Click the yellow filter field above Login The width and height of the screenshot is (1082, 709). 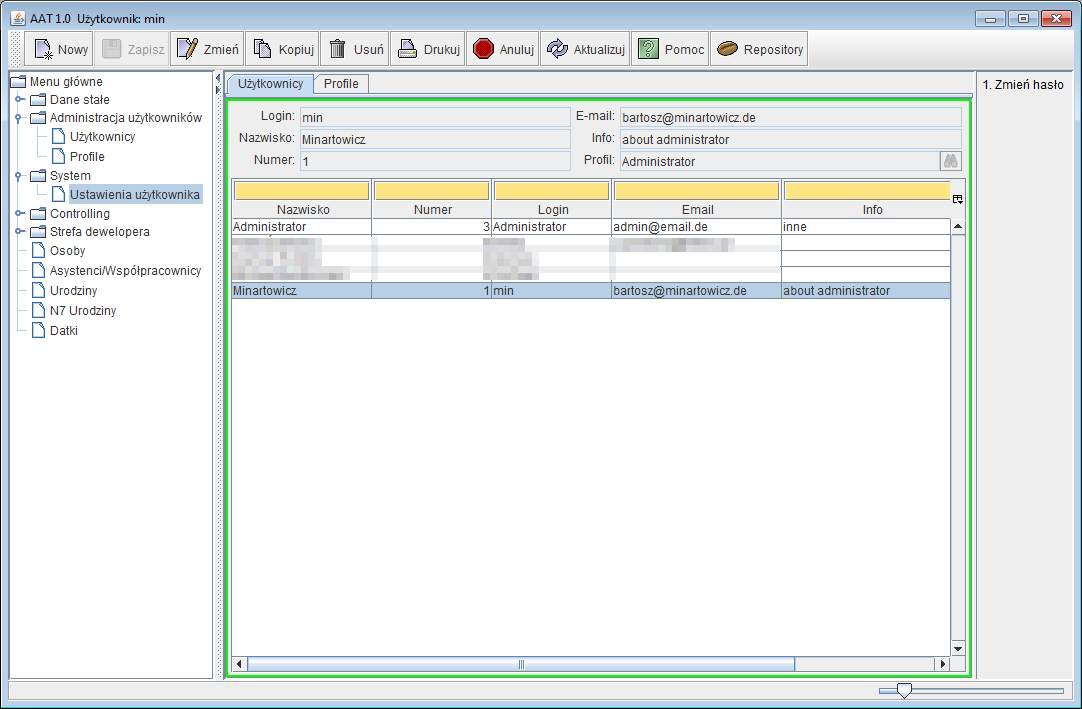click(552, 191)
